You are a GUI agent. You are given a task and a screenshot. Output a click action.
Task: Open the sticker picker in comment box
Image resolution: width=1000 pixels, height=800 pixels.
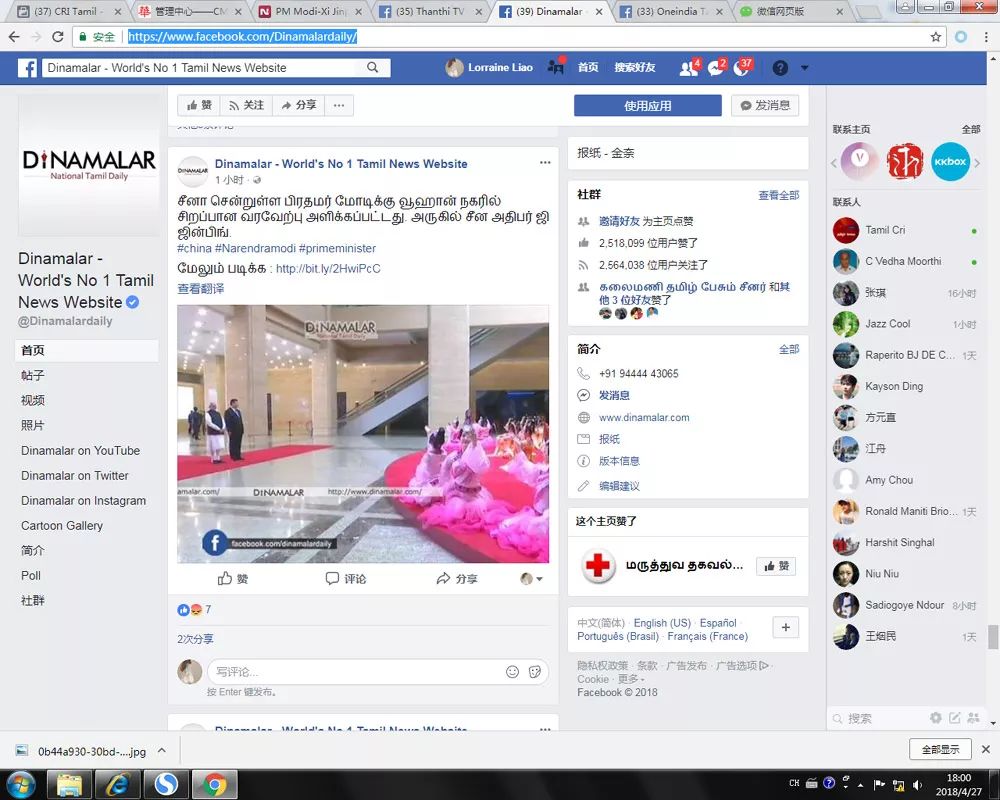(535, 672)
